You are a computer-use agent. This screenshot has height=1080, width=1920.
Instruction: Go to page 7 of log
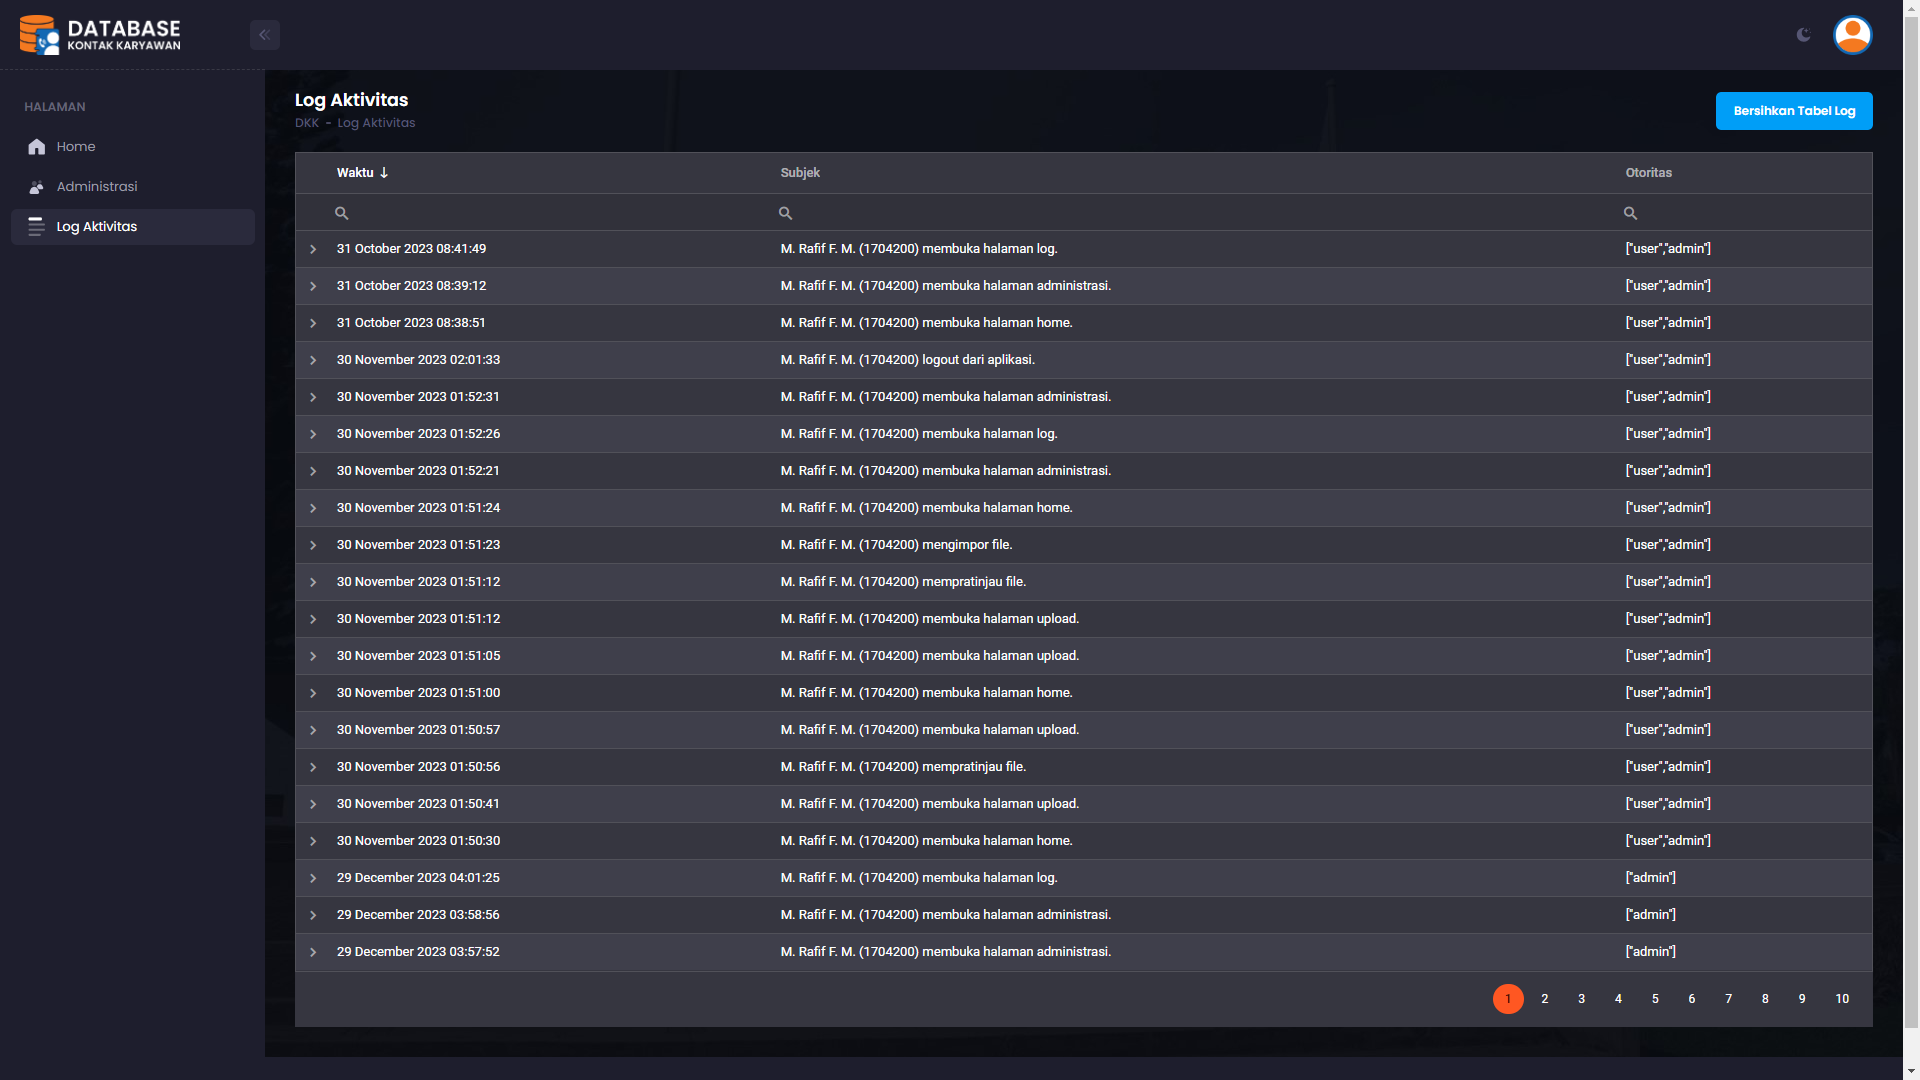click(1728, 999)
